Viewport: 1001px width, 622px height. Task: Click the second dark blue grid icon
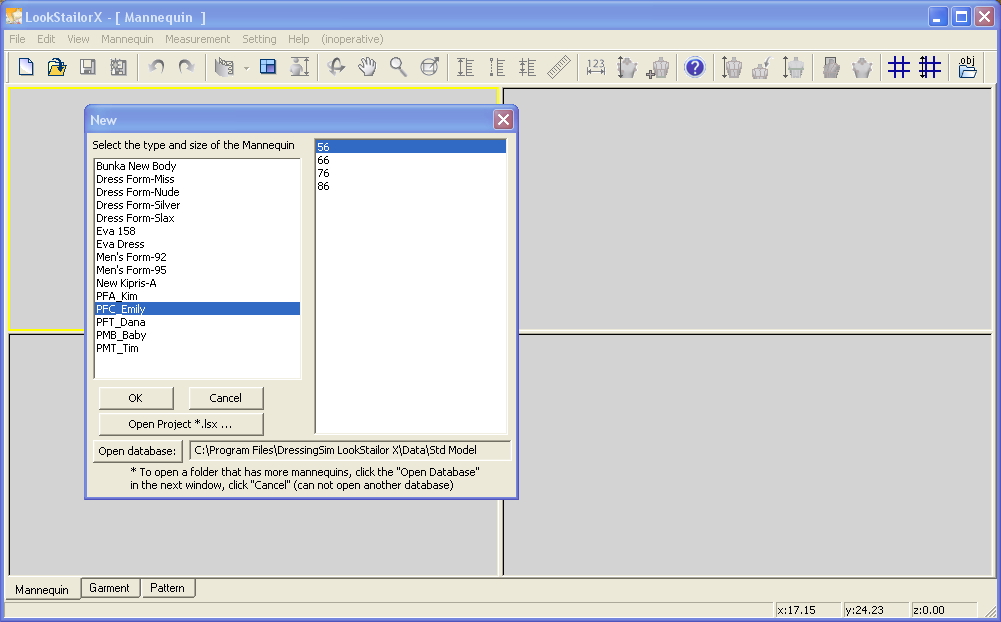pyautogui.click(x=930, y=67)
